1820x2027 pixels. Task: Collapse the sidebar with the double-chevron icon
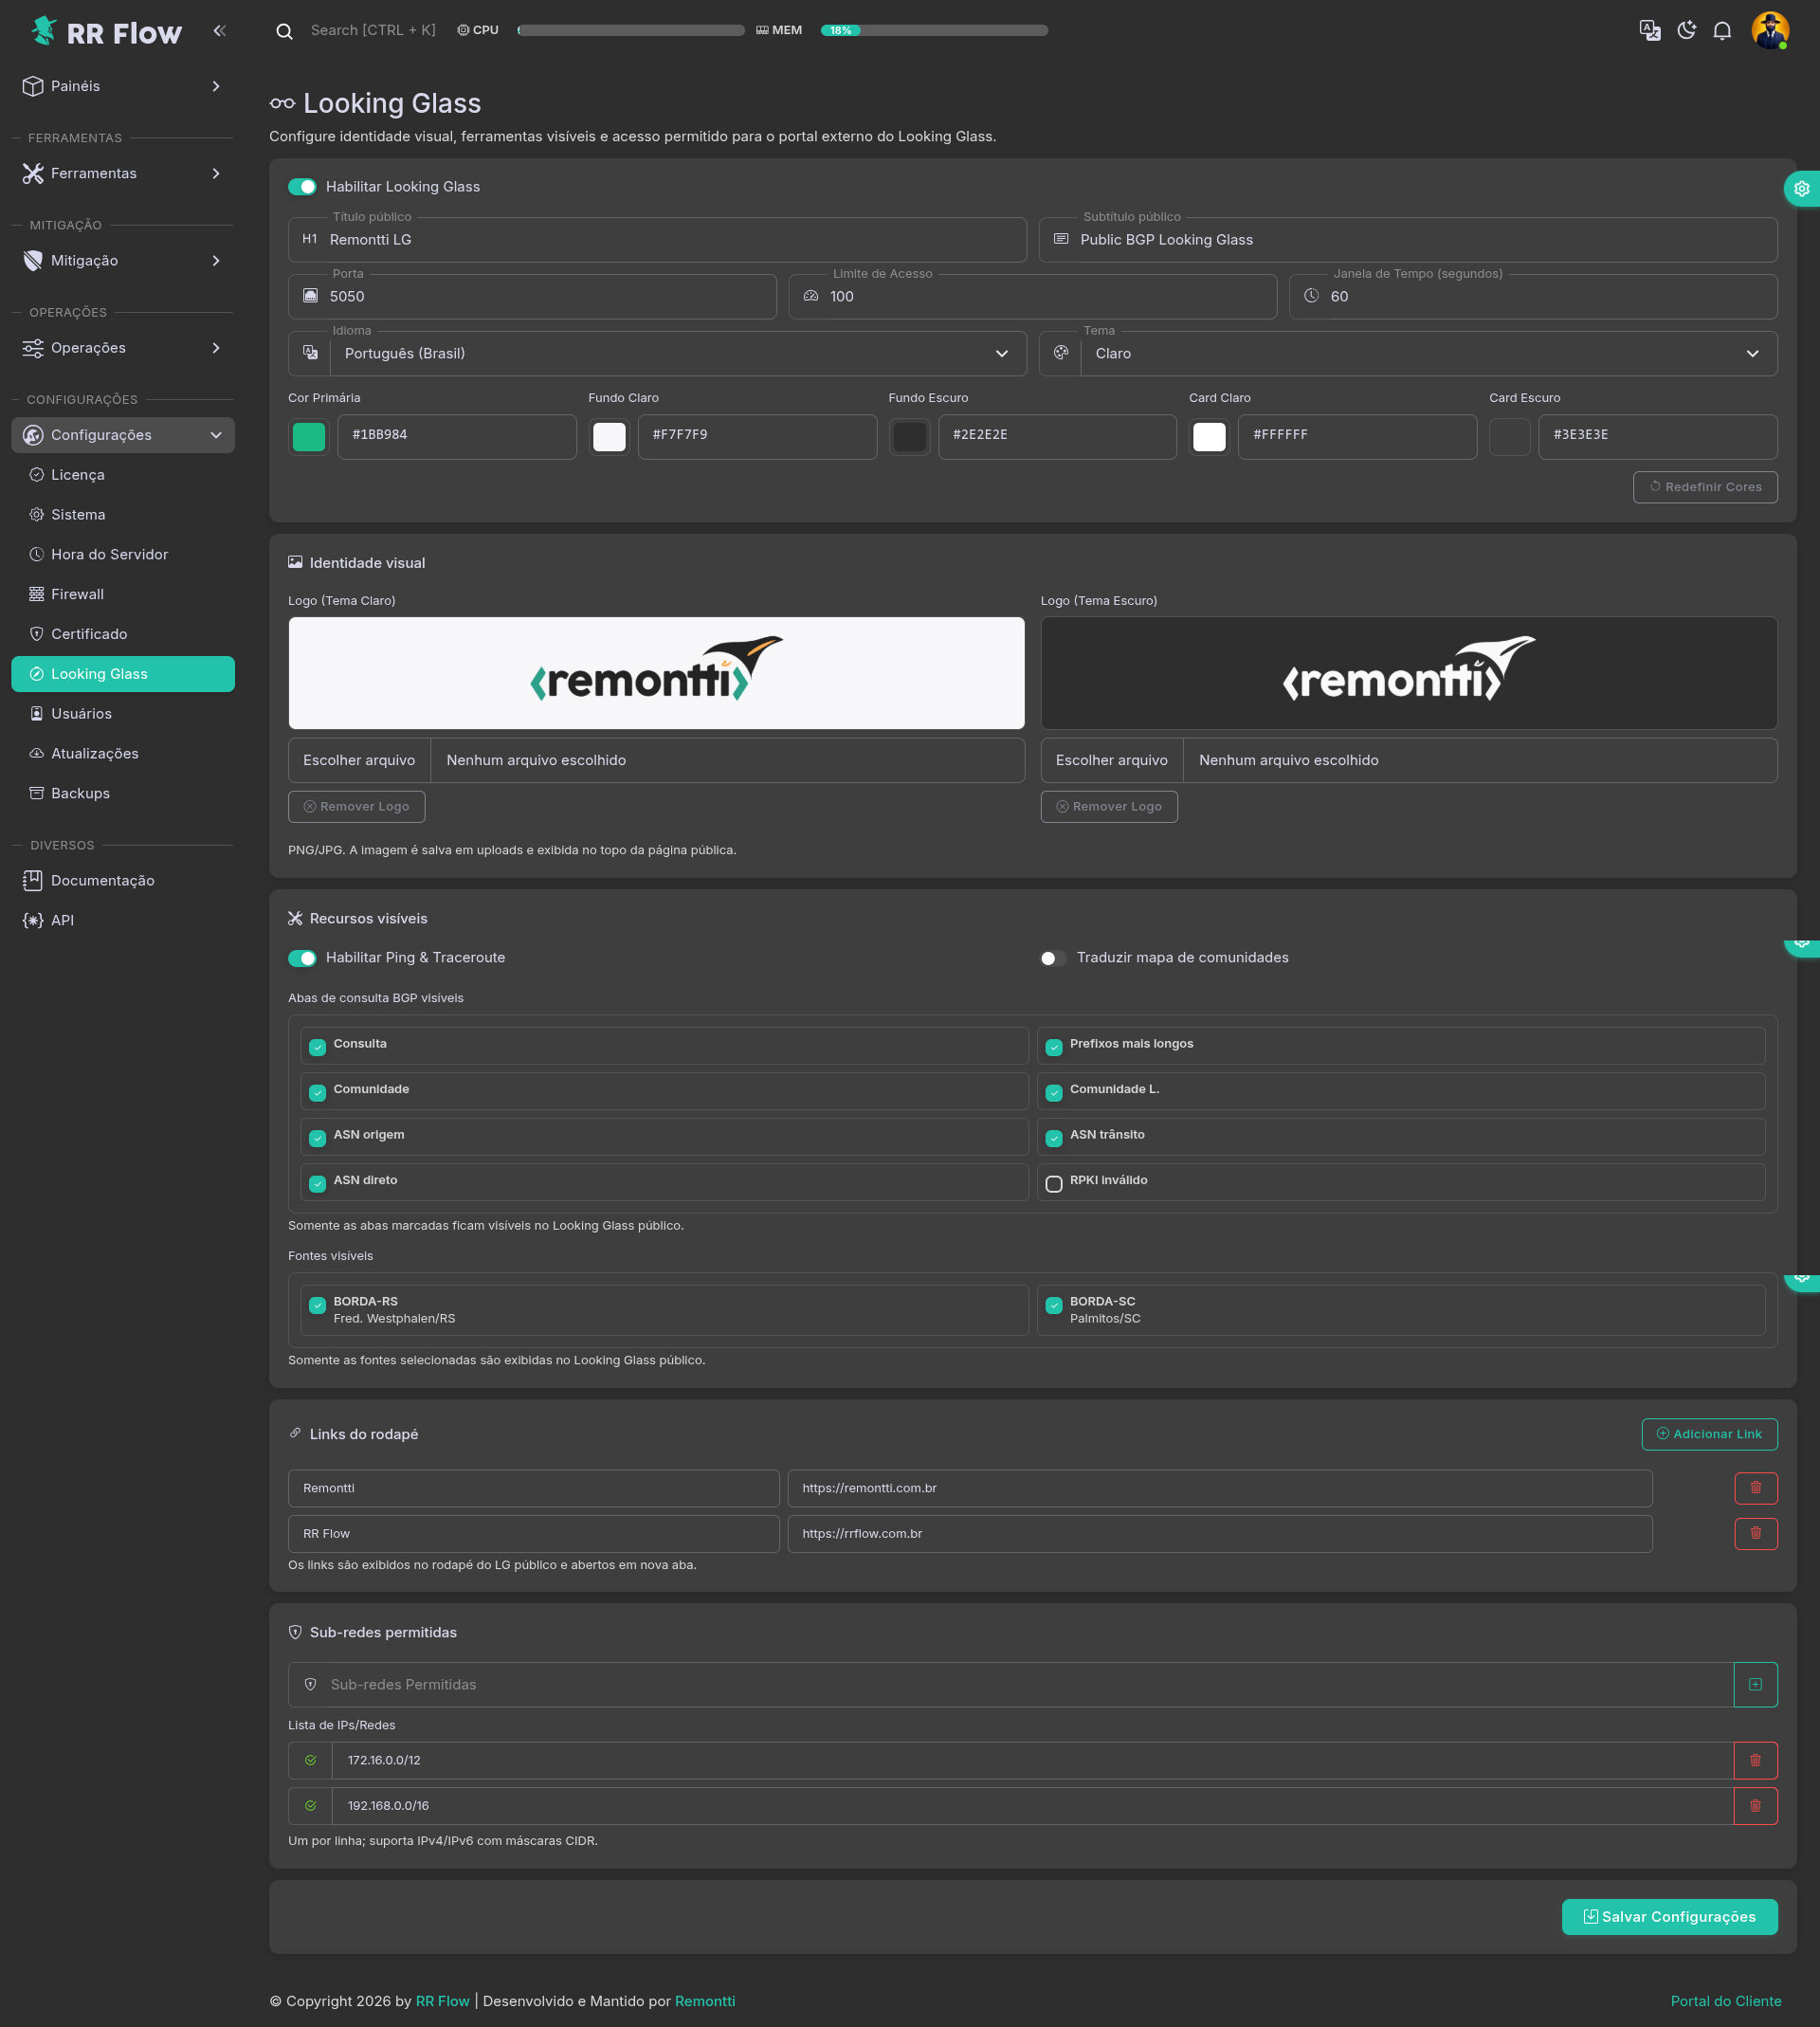(219, 31)
